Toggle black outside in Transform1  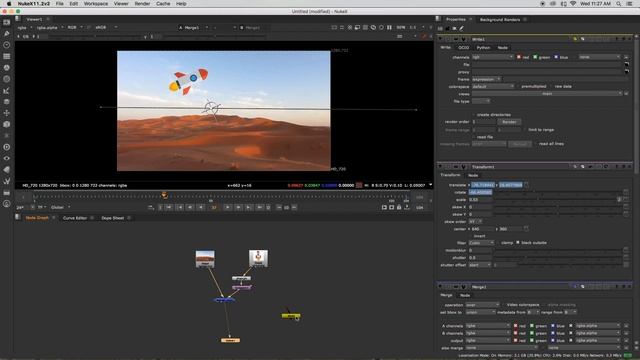pyautogui.click(x=518, y=242)
